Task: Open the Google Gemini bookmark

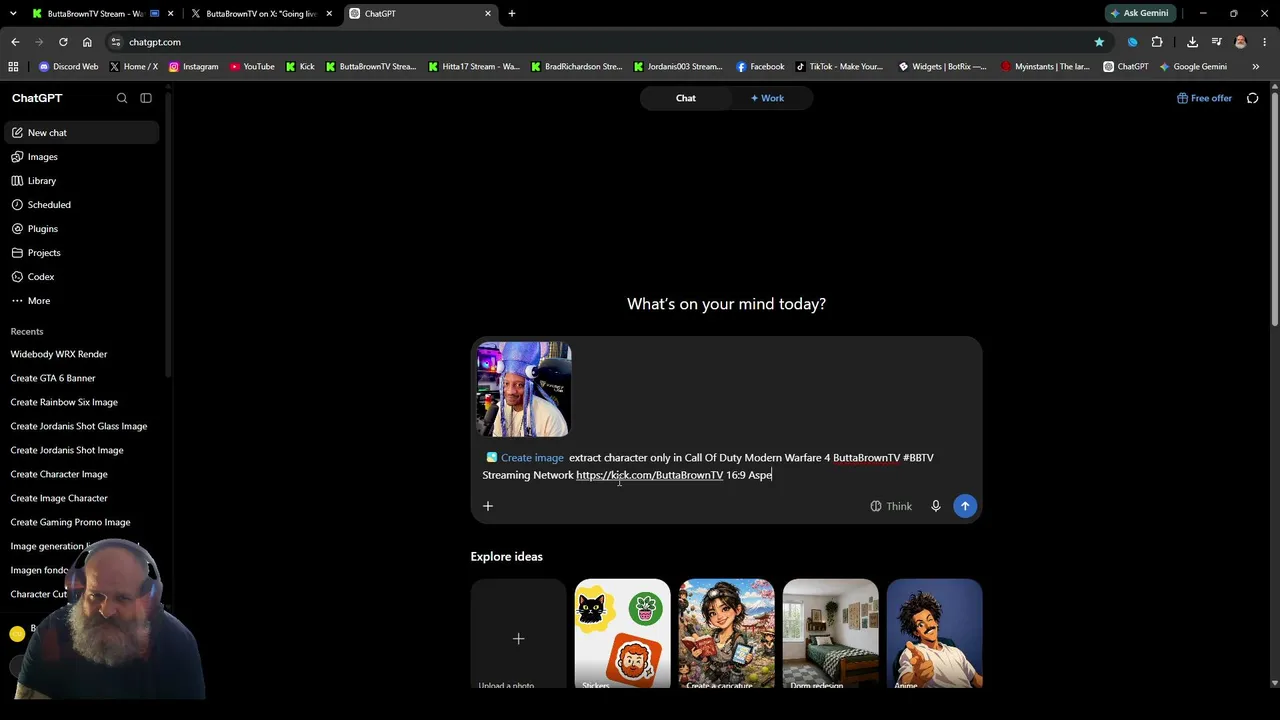Action: (x=1193, y=67)
